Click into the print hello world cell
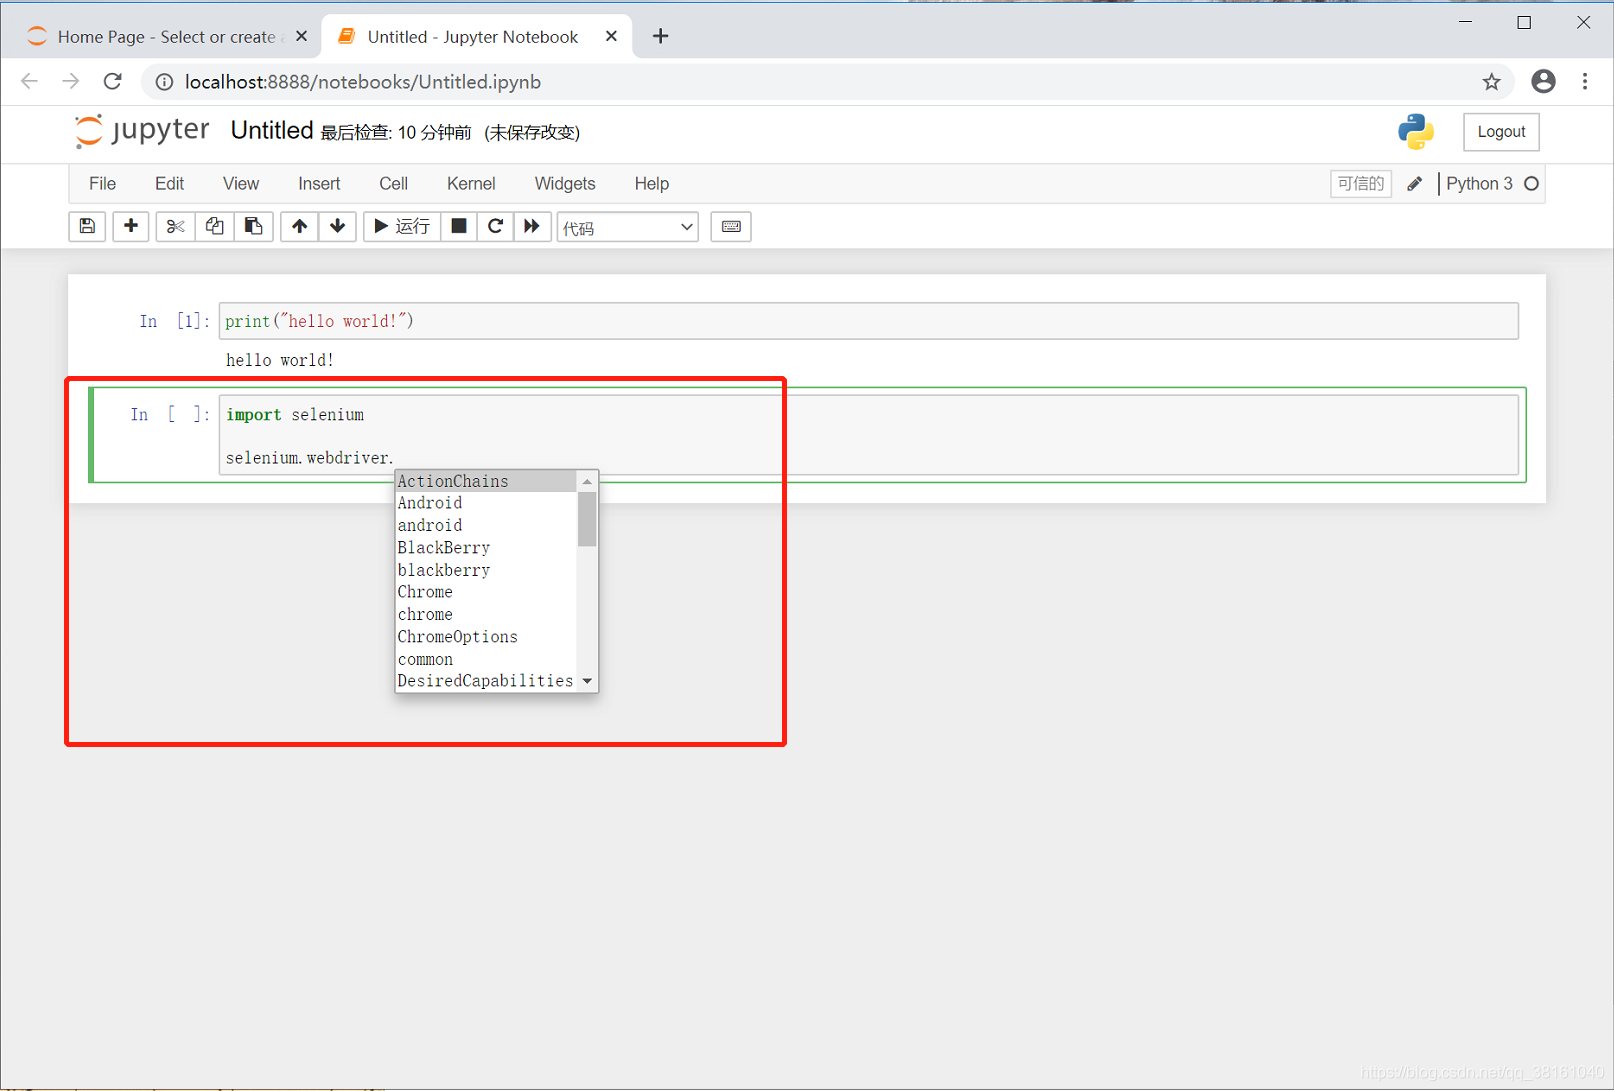The height and width of the screenshot is (1091, 1614). point(868,321)
